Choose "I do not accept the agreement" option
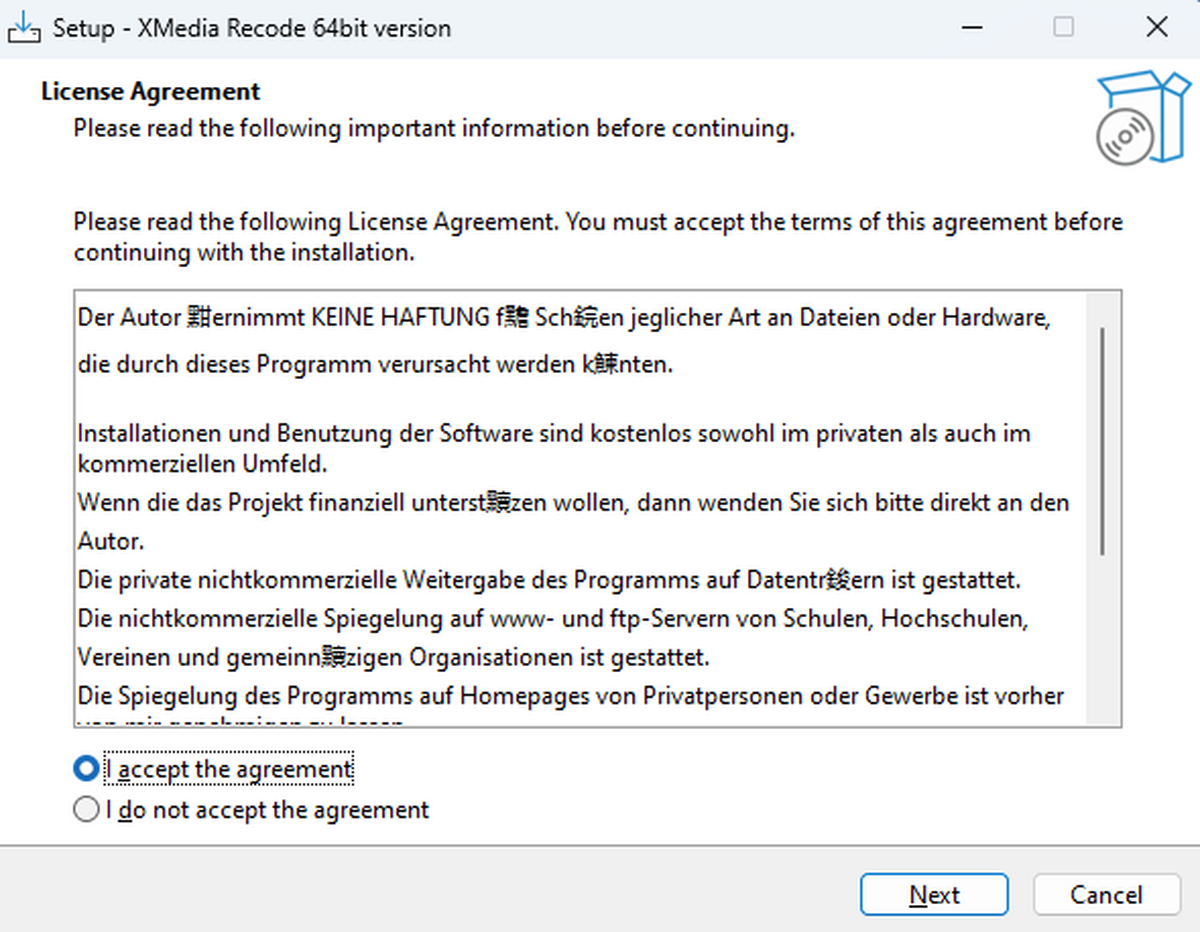Screen dimensions: 1200x932 (x=87, y=809)
